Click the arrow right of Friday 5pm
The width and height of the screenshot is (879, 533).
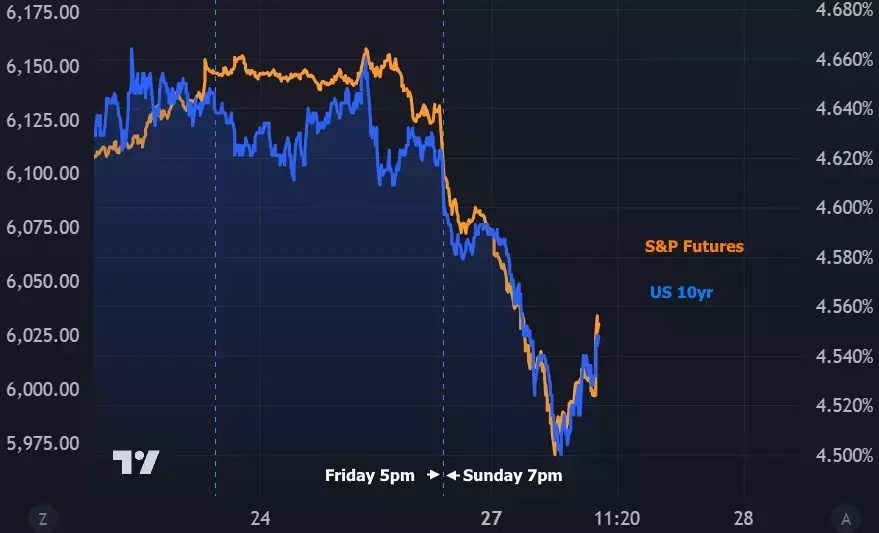433,476
